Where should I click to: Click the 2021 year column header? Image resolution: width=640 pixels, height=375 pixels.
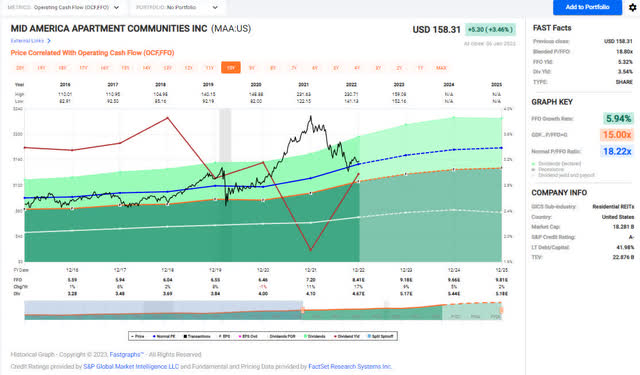coord(304,85)
